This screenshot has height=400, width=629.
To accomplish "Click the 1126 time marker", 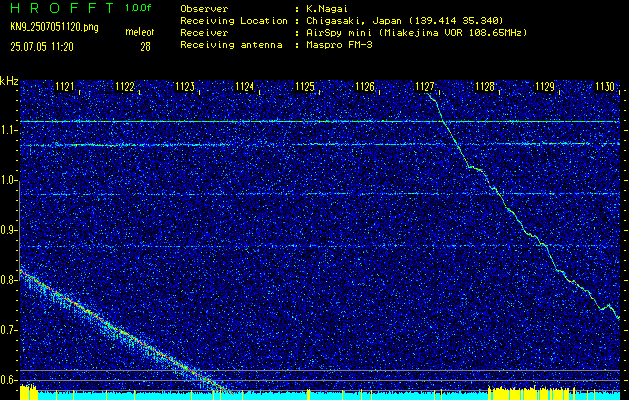I will pos(365,86).
